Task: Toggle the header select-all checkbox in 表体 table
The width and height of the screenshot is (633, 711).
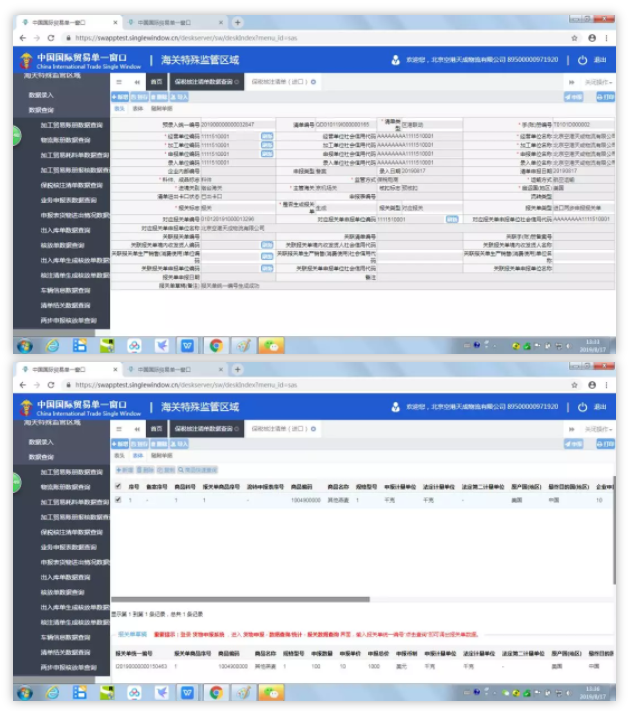Action: (x=118, y=486)
